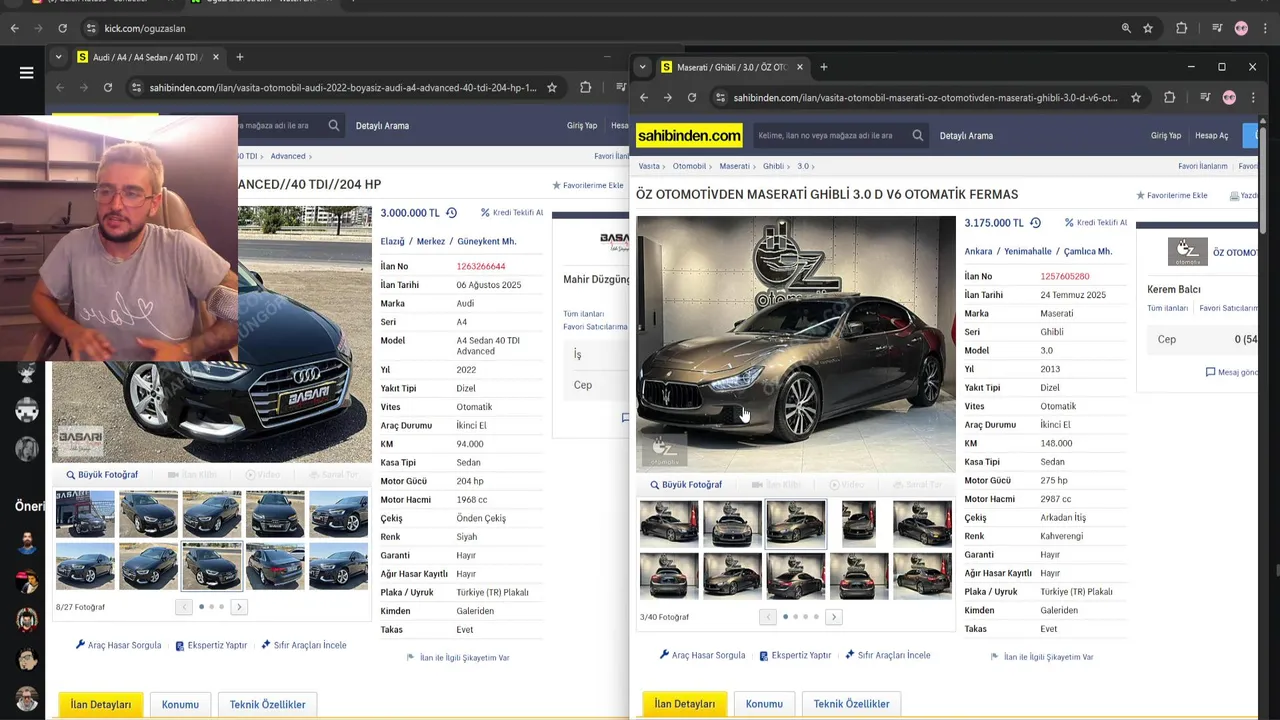Click Giriş Yap in Maserati window

click(1166, 135)
